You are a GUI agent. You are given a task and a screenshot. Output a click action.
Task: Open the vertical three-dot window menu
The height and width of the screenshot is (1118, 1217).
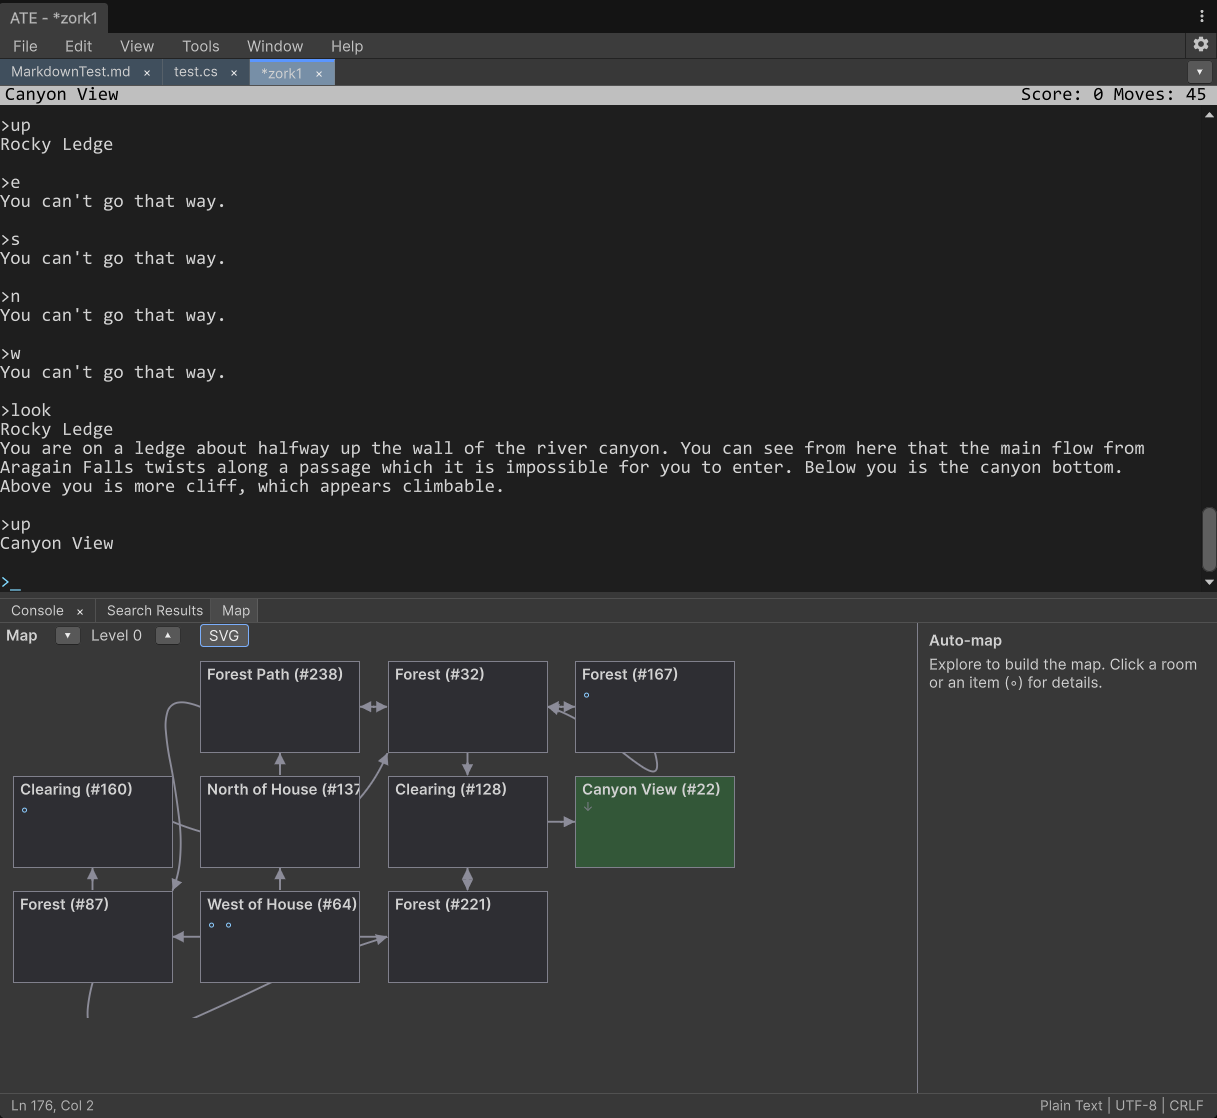[1201, 16]
